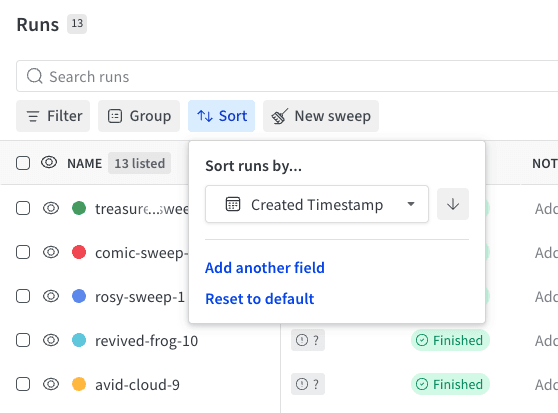Click the Search runs input field
The image size is (558, 413).
click(x=287, y=76)
